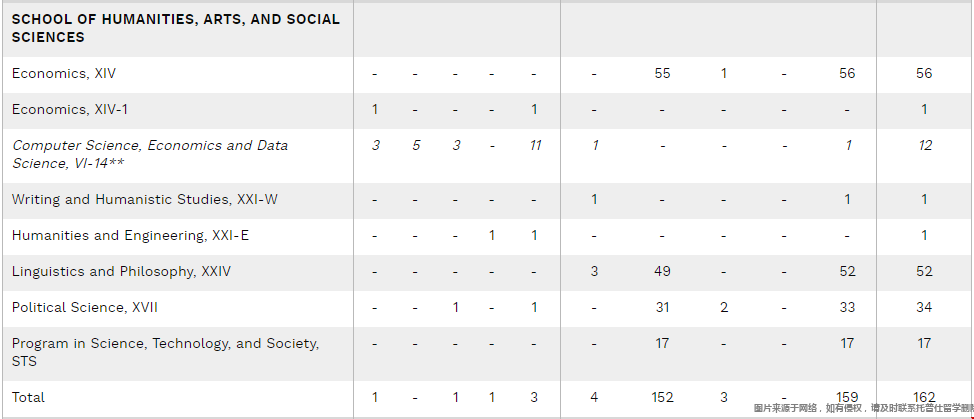This screenshot has width=974, height=419.
Task: Select the italic 12 total value
Action: [925, 145]
